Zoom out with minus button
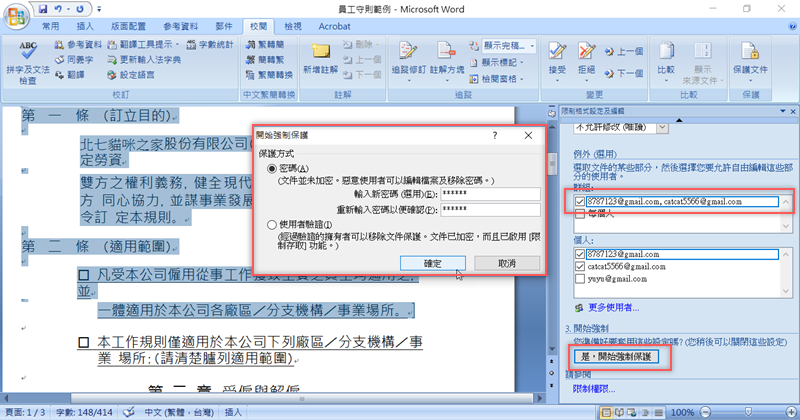 pyautogui.click(x=706, y=412)
